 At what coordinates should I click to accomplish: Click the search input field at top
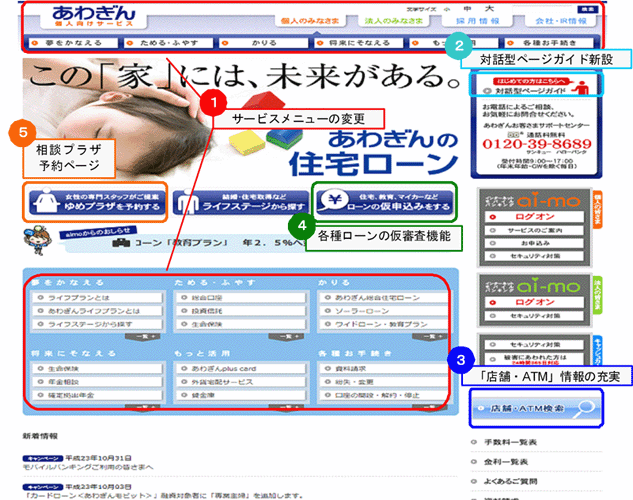542,9
